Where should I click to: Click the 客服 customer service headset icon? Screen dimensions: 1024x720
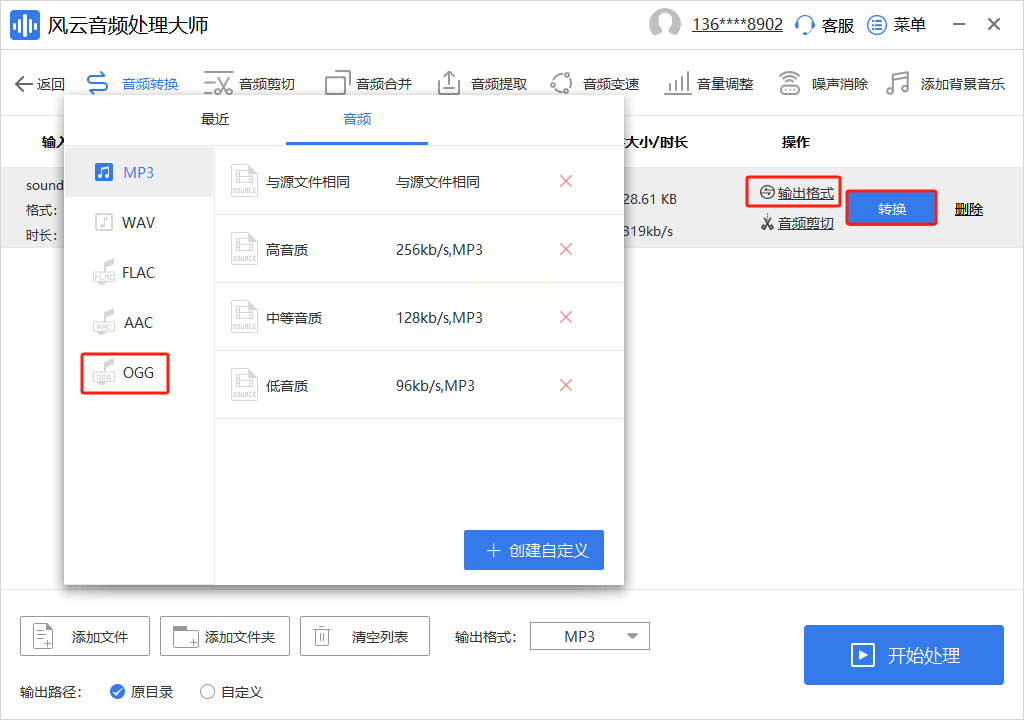[805, 25]
